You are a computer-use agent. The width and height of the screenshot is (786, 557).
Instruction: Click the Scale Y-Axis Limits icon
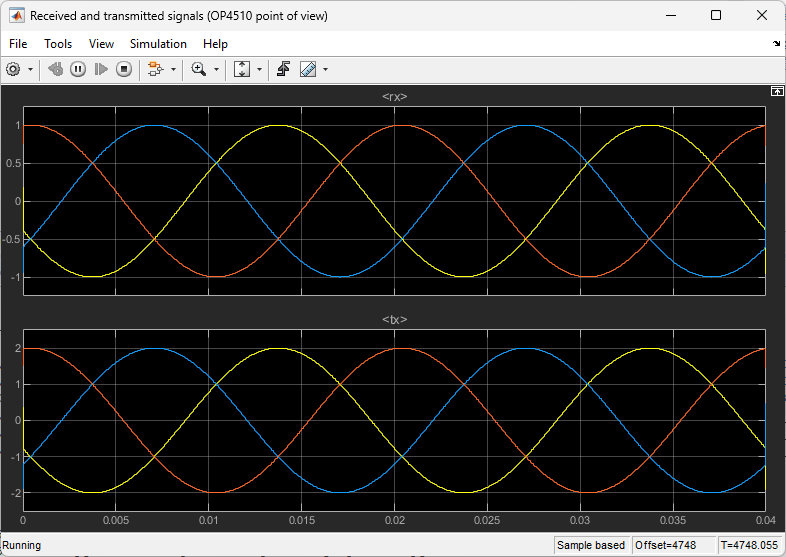[242, 69]
